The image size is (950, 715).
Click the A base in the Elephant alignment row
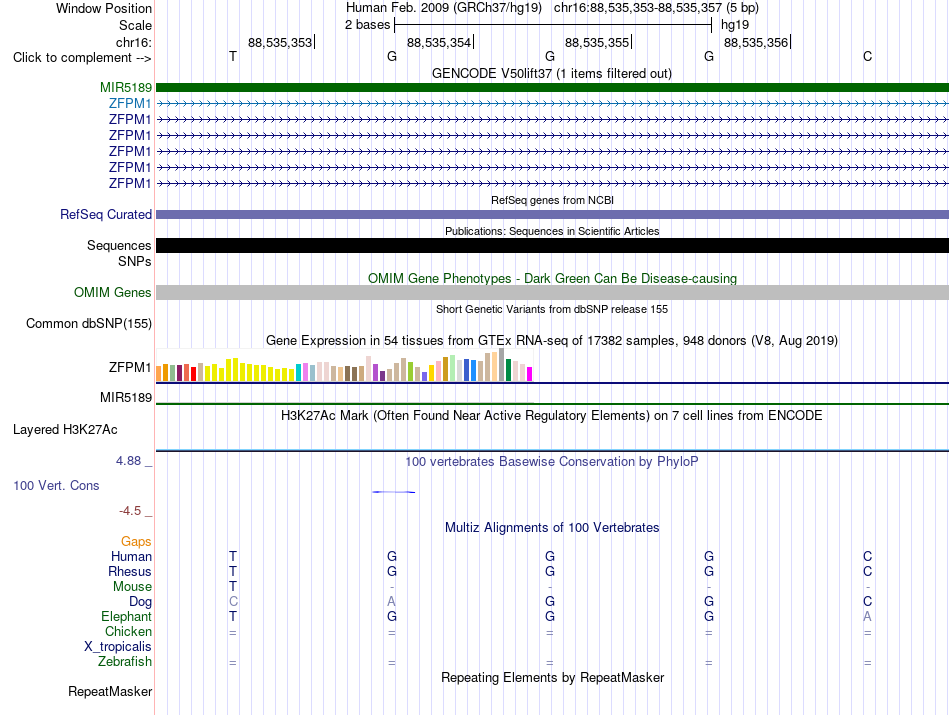[868, 616]
